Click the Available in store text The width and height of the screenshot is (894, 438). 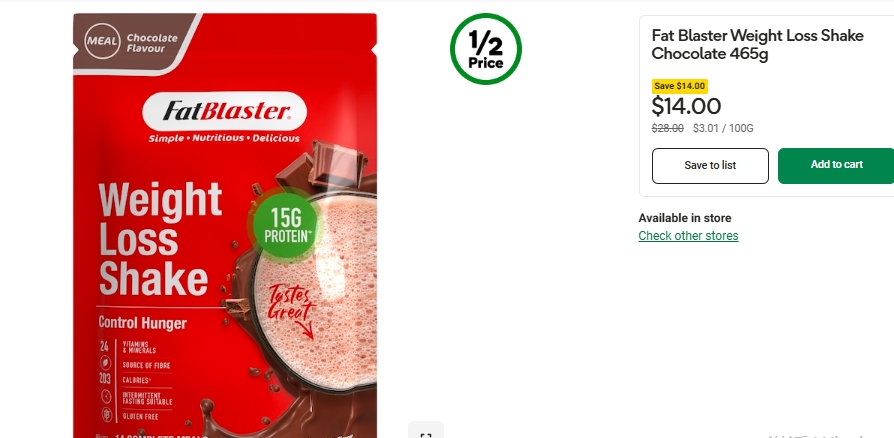pyautogui.click(x=685, y=218)
